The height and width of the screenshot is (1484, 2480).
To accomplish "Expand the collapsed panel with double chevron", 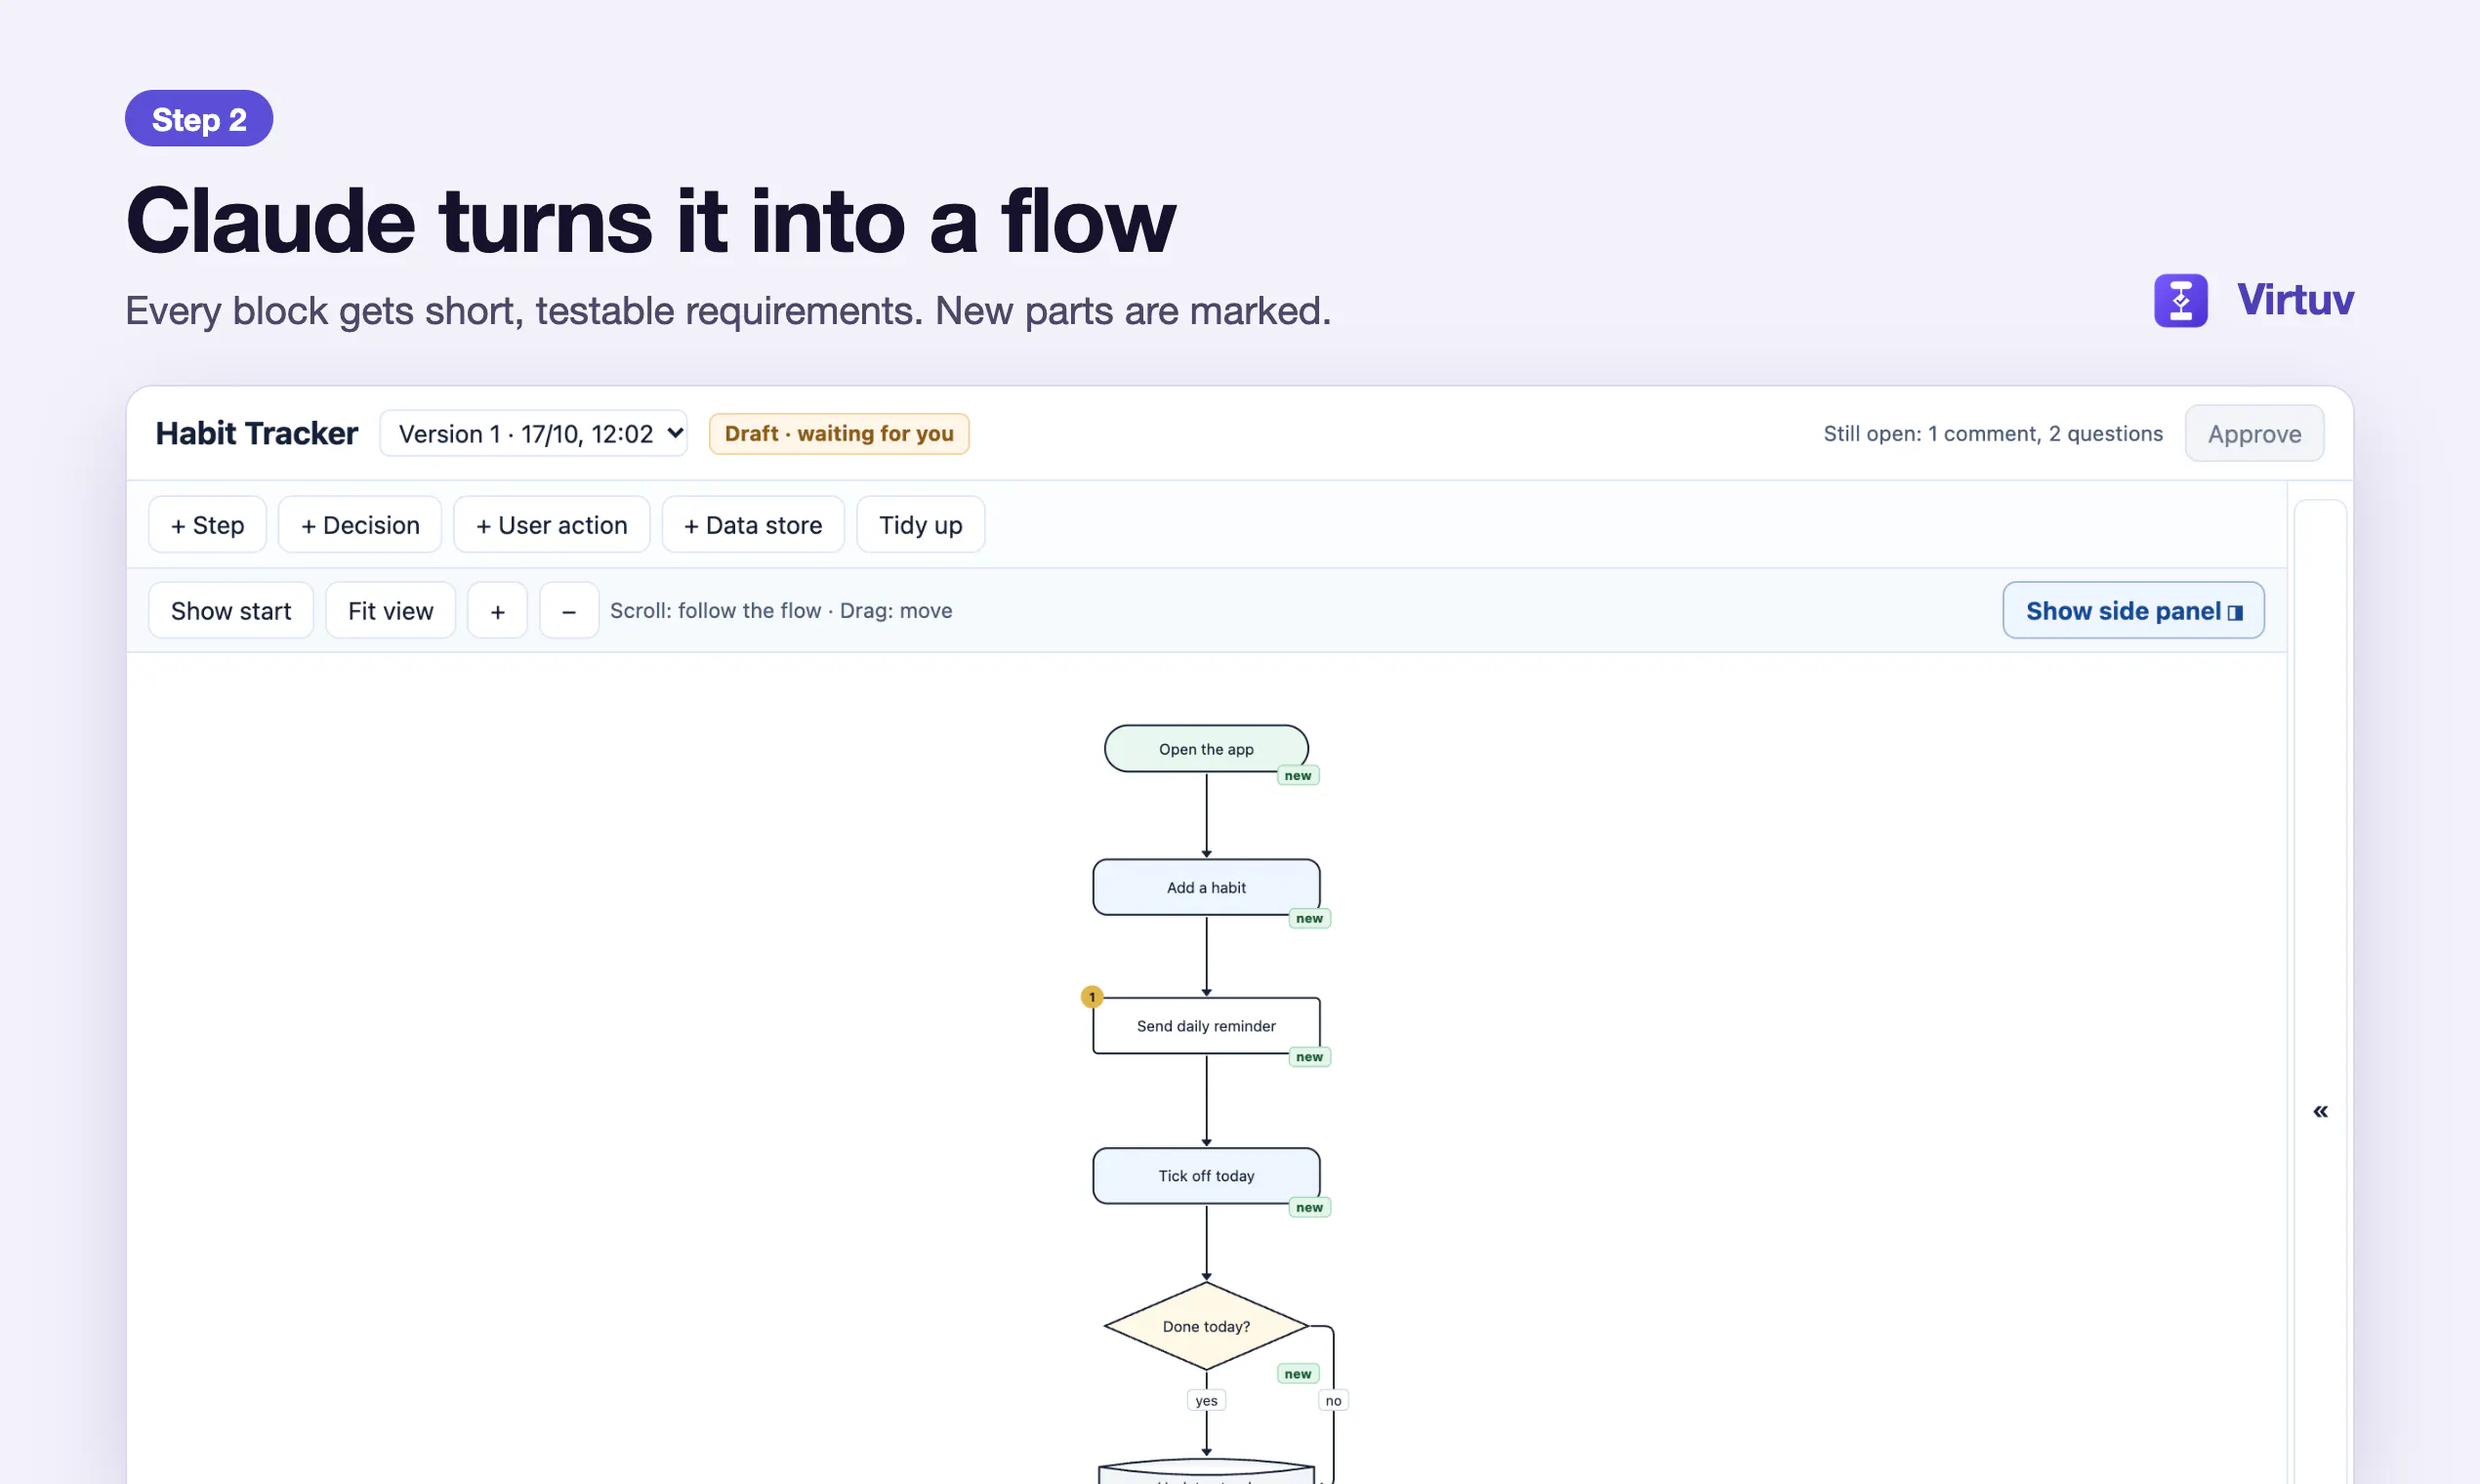I will pyautogui.click(x=2320, y=1111).
